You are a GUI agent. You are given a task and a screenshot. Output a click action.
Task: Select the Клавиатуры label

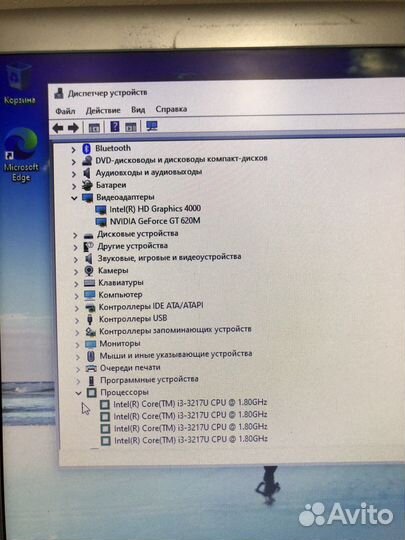[x=121, y=283]
